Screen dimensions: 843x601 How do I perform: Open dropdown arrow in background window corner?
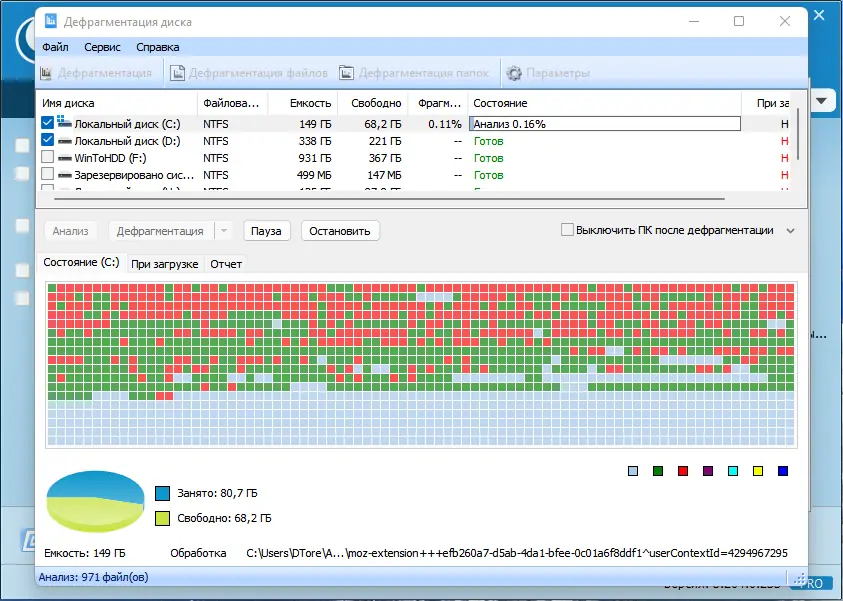click(x=821, y=101)
